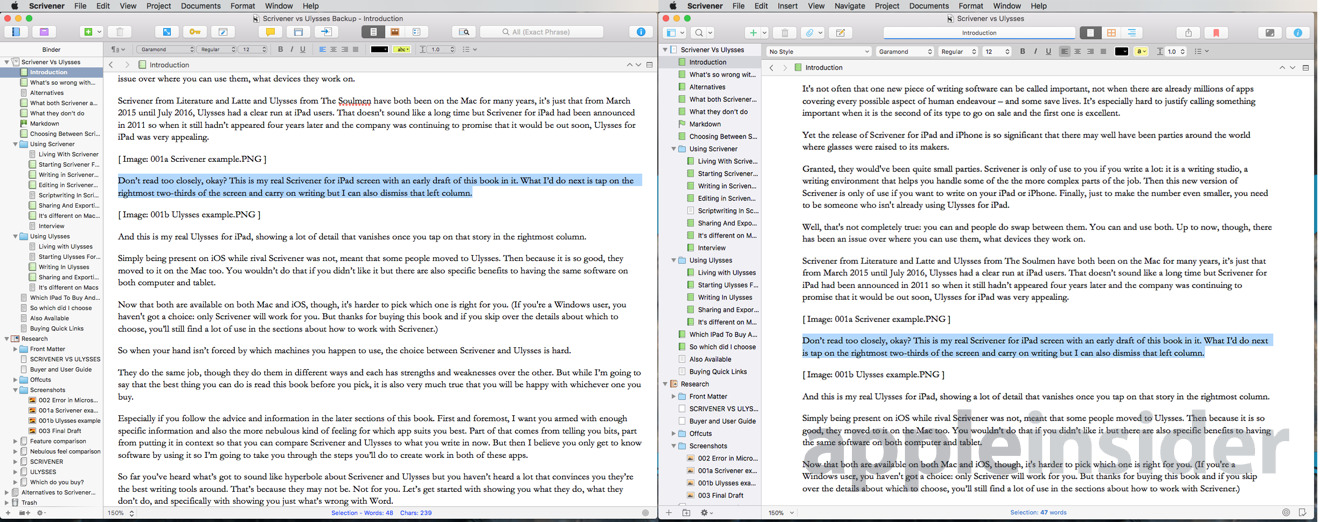Switch to Outliner view in left window

416,32
